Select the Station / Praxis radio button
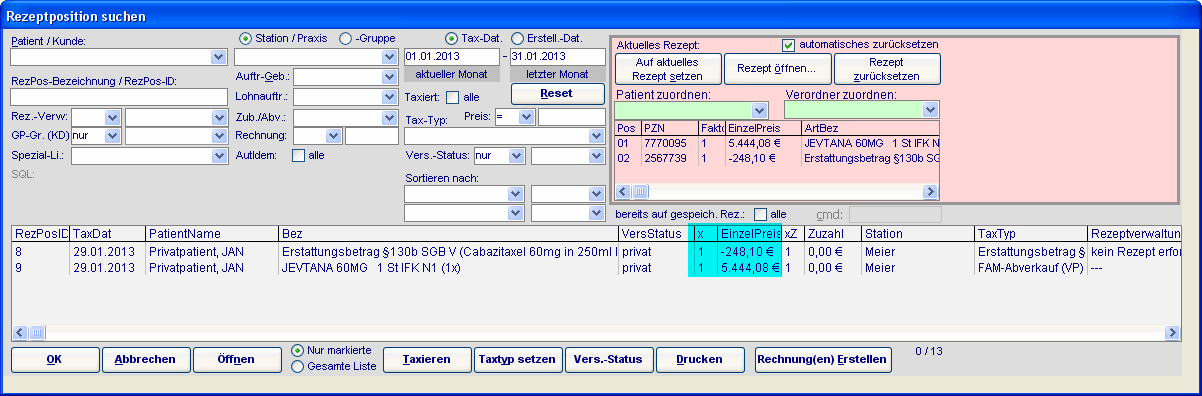The image size is (1202, 396). 246,38
